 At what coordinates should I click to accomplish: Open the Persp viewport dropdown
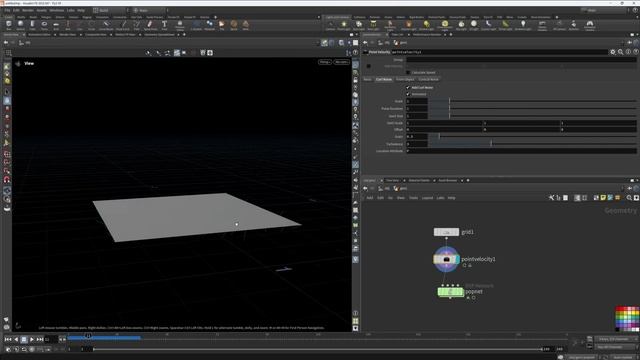(x=325, y=62)
